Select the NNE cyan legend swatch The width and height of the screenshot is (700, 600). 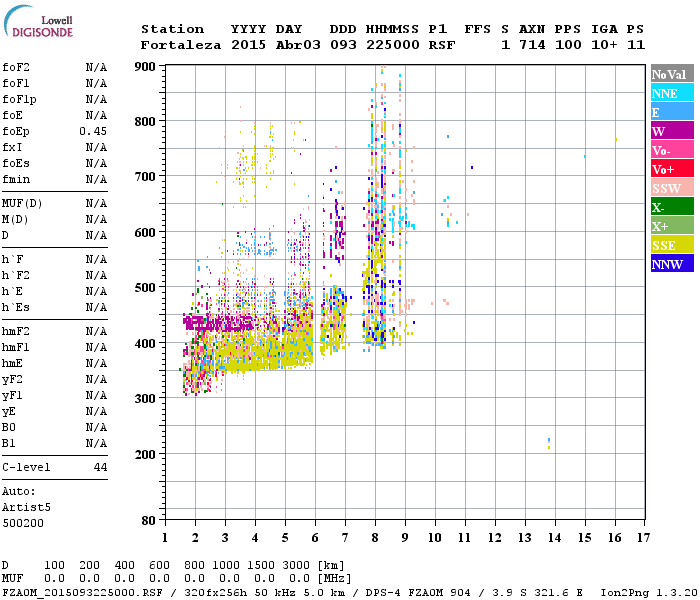(672, 93)
